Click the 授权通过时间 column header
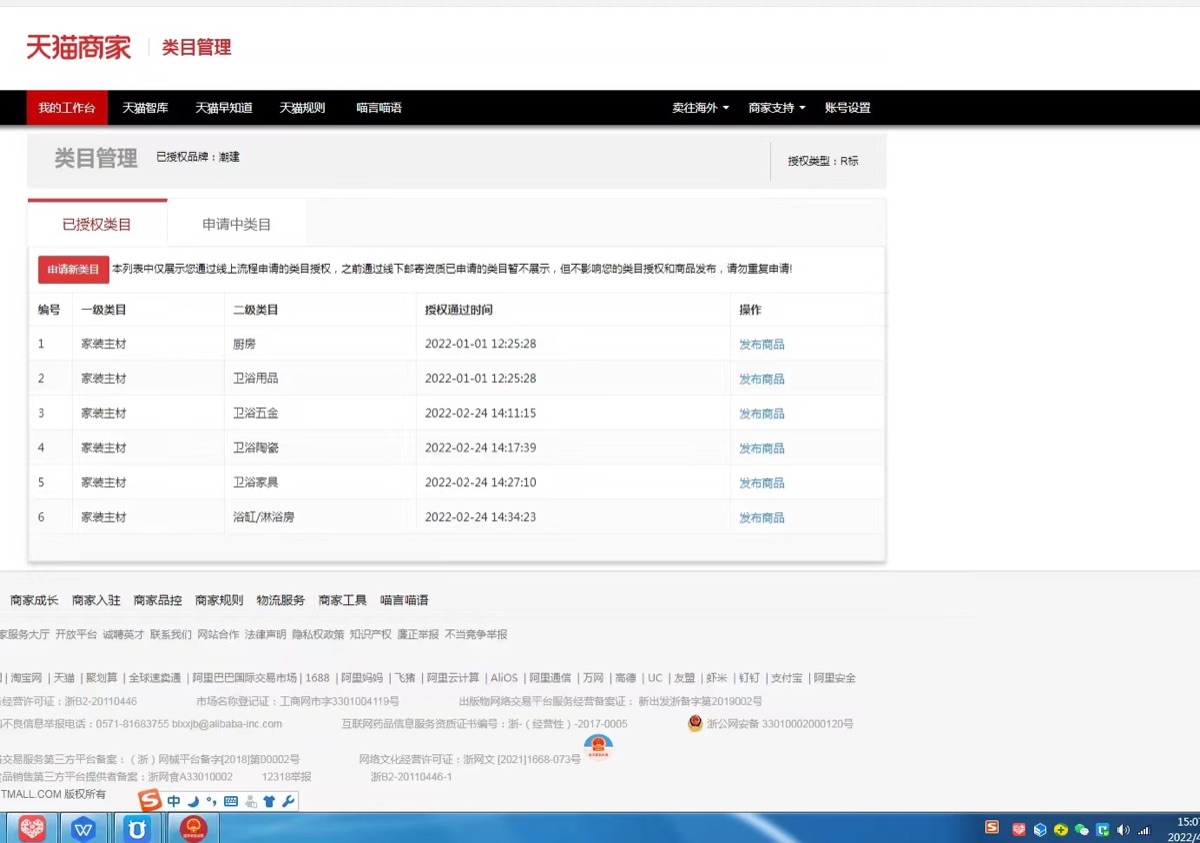This screenshot has width=1200, height=843. pyautogui.click(x=459, y=310)
